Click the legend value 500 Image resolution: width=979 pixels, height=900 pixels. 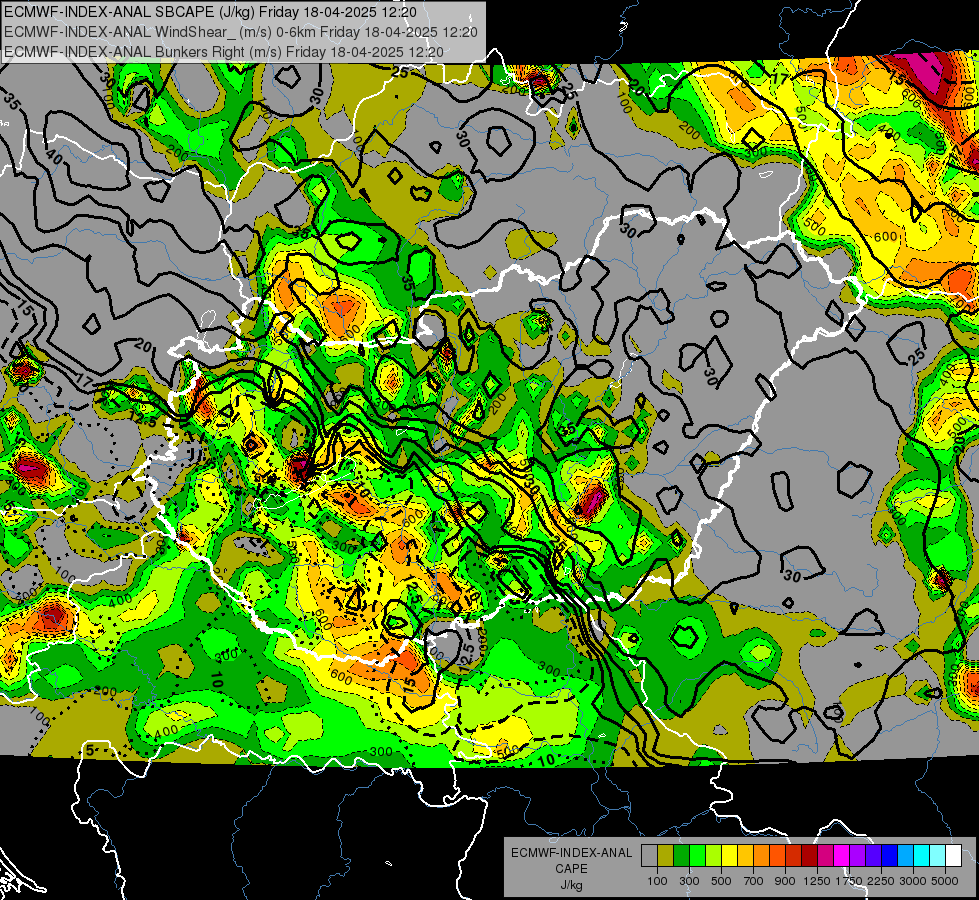(721, 881)
